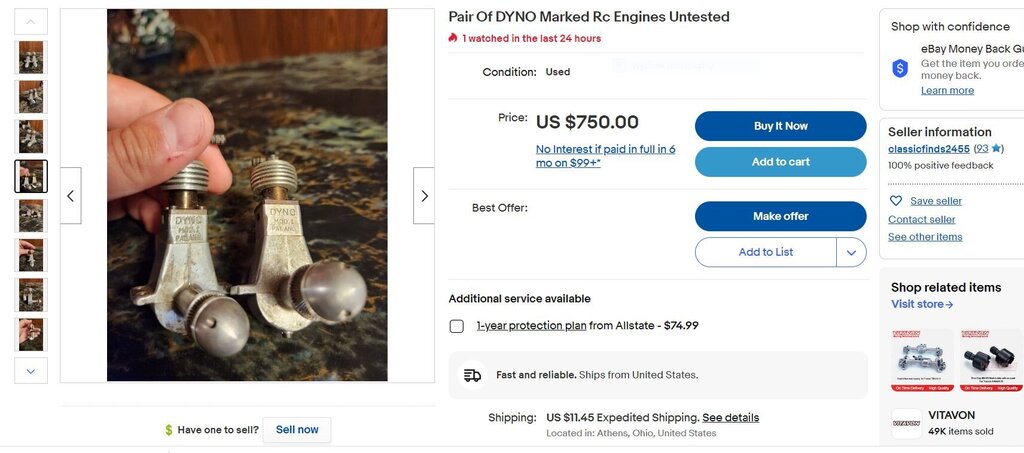Go to the previous product image arrow
The height and width of the screenshot is (453, 1024).
70,196
